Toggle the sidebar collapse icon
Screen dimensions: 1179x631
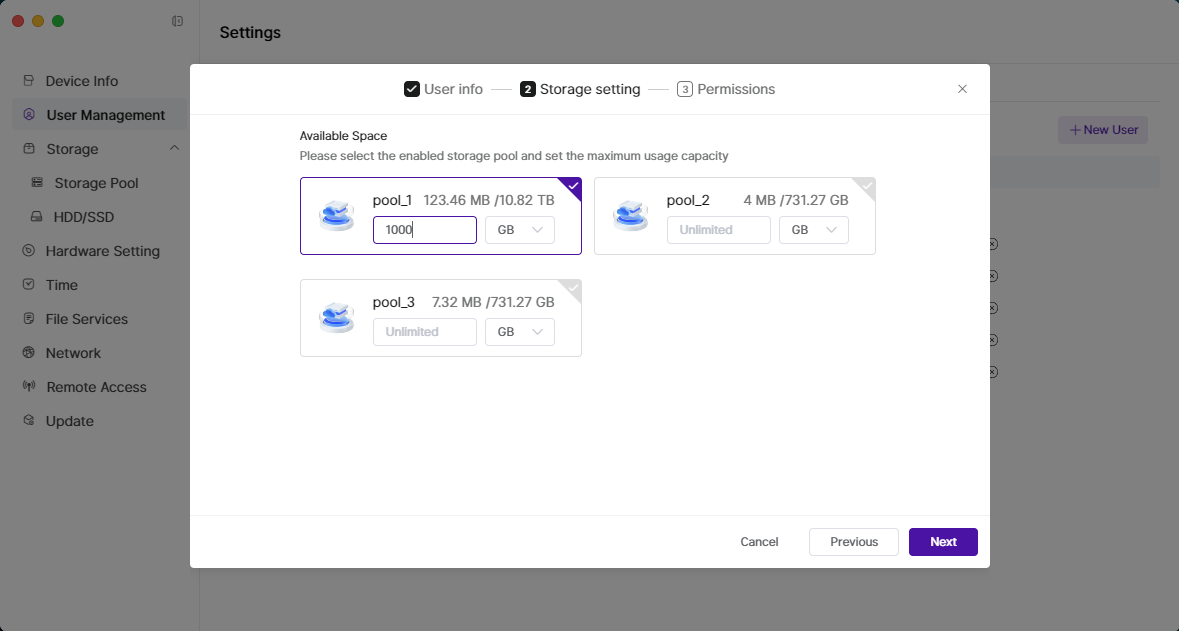tap(177, 21)
